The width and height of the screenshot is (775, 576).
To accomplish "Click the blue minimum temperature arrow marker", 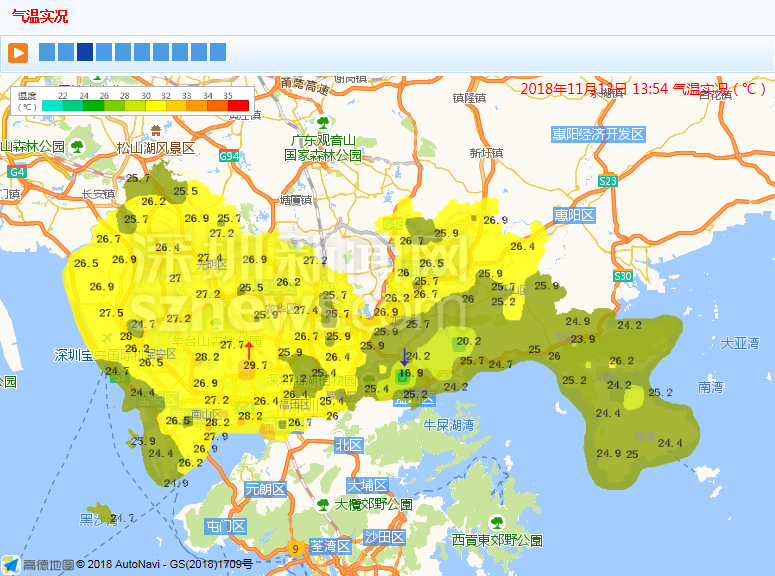I will (403, 358).
